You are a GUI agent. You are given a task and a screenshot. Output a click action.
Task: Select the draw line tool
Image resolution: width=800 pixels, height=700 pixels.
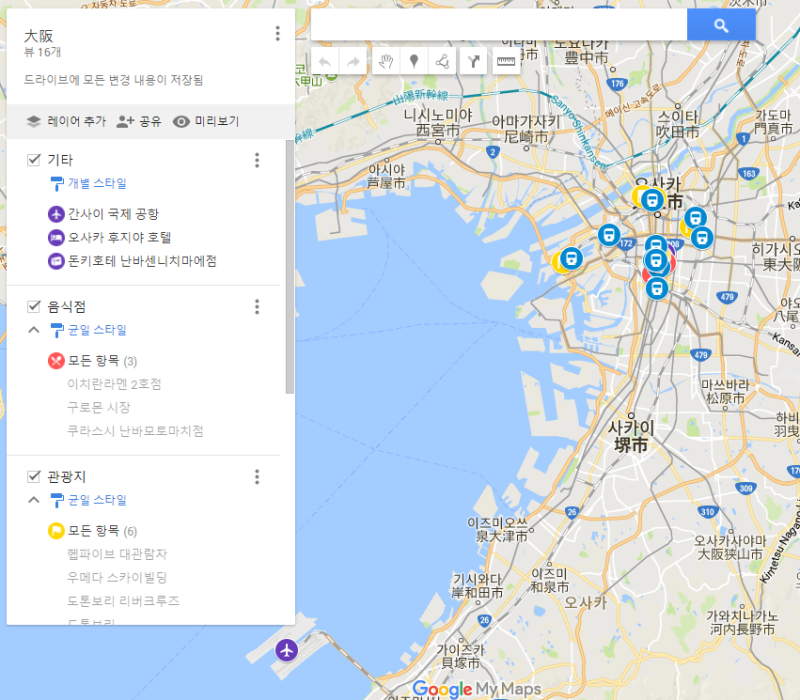[442, 62]
